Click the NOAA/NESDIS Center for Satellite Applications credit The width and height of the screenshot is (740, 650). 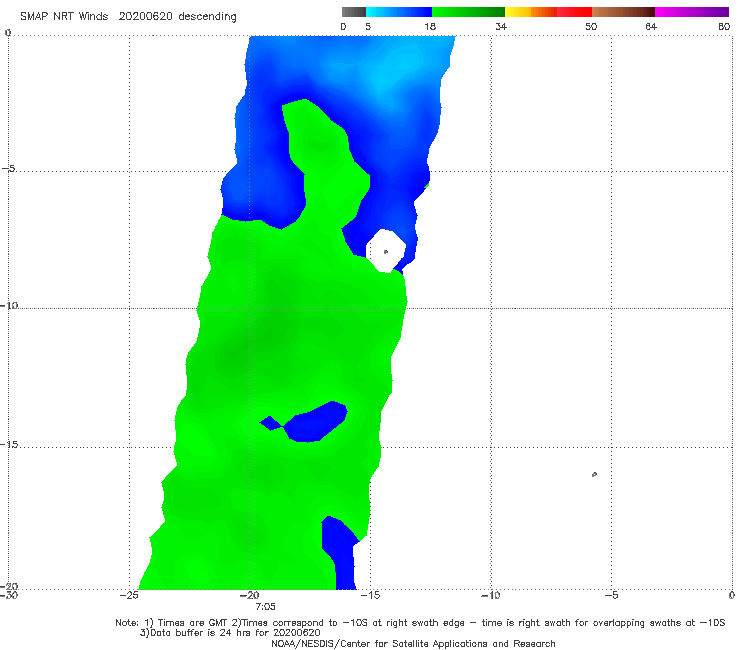tap(413, 644)
